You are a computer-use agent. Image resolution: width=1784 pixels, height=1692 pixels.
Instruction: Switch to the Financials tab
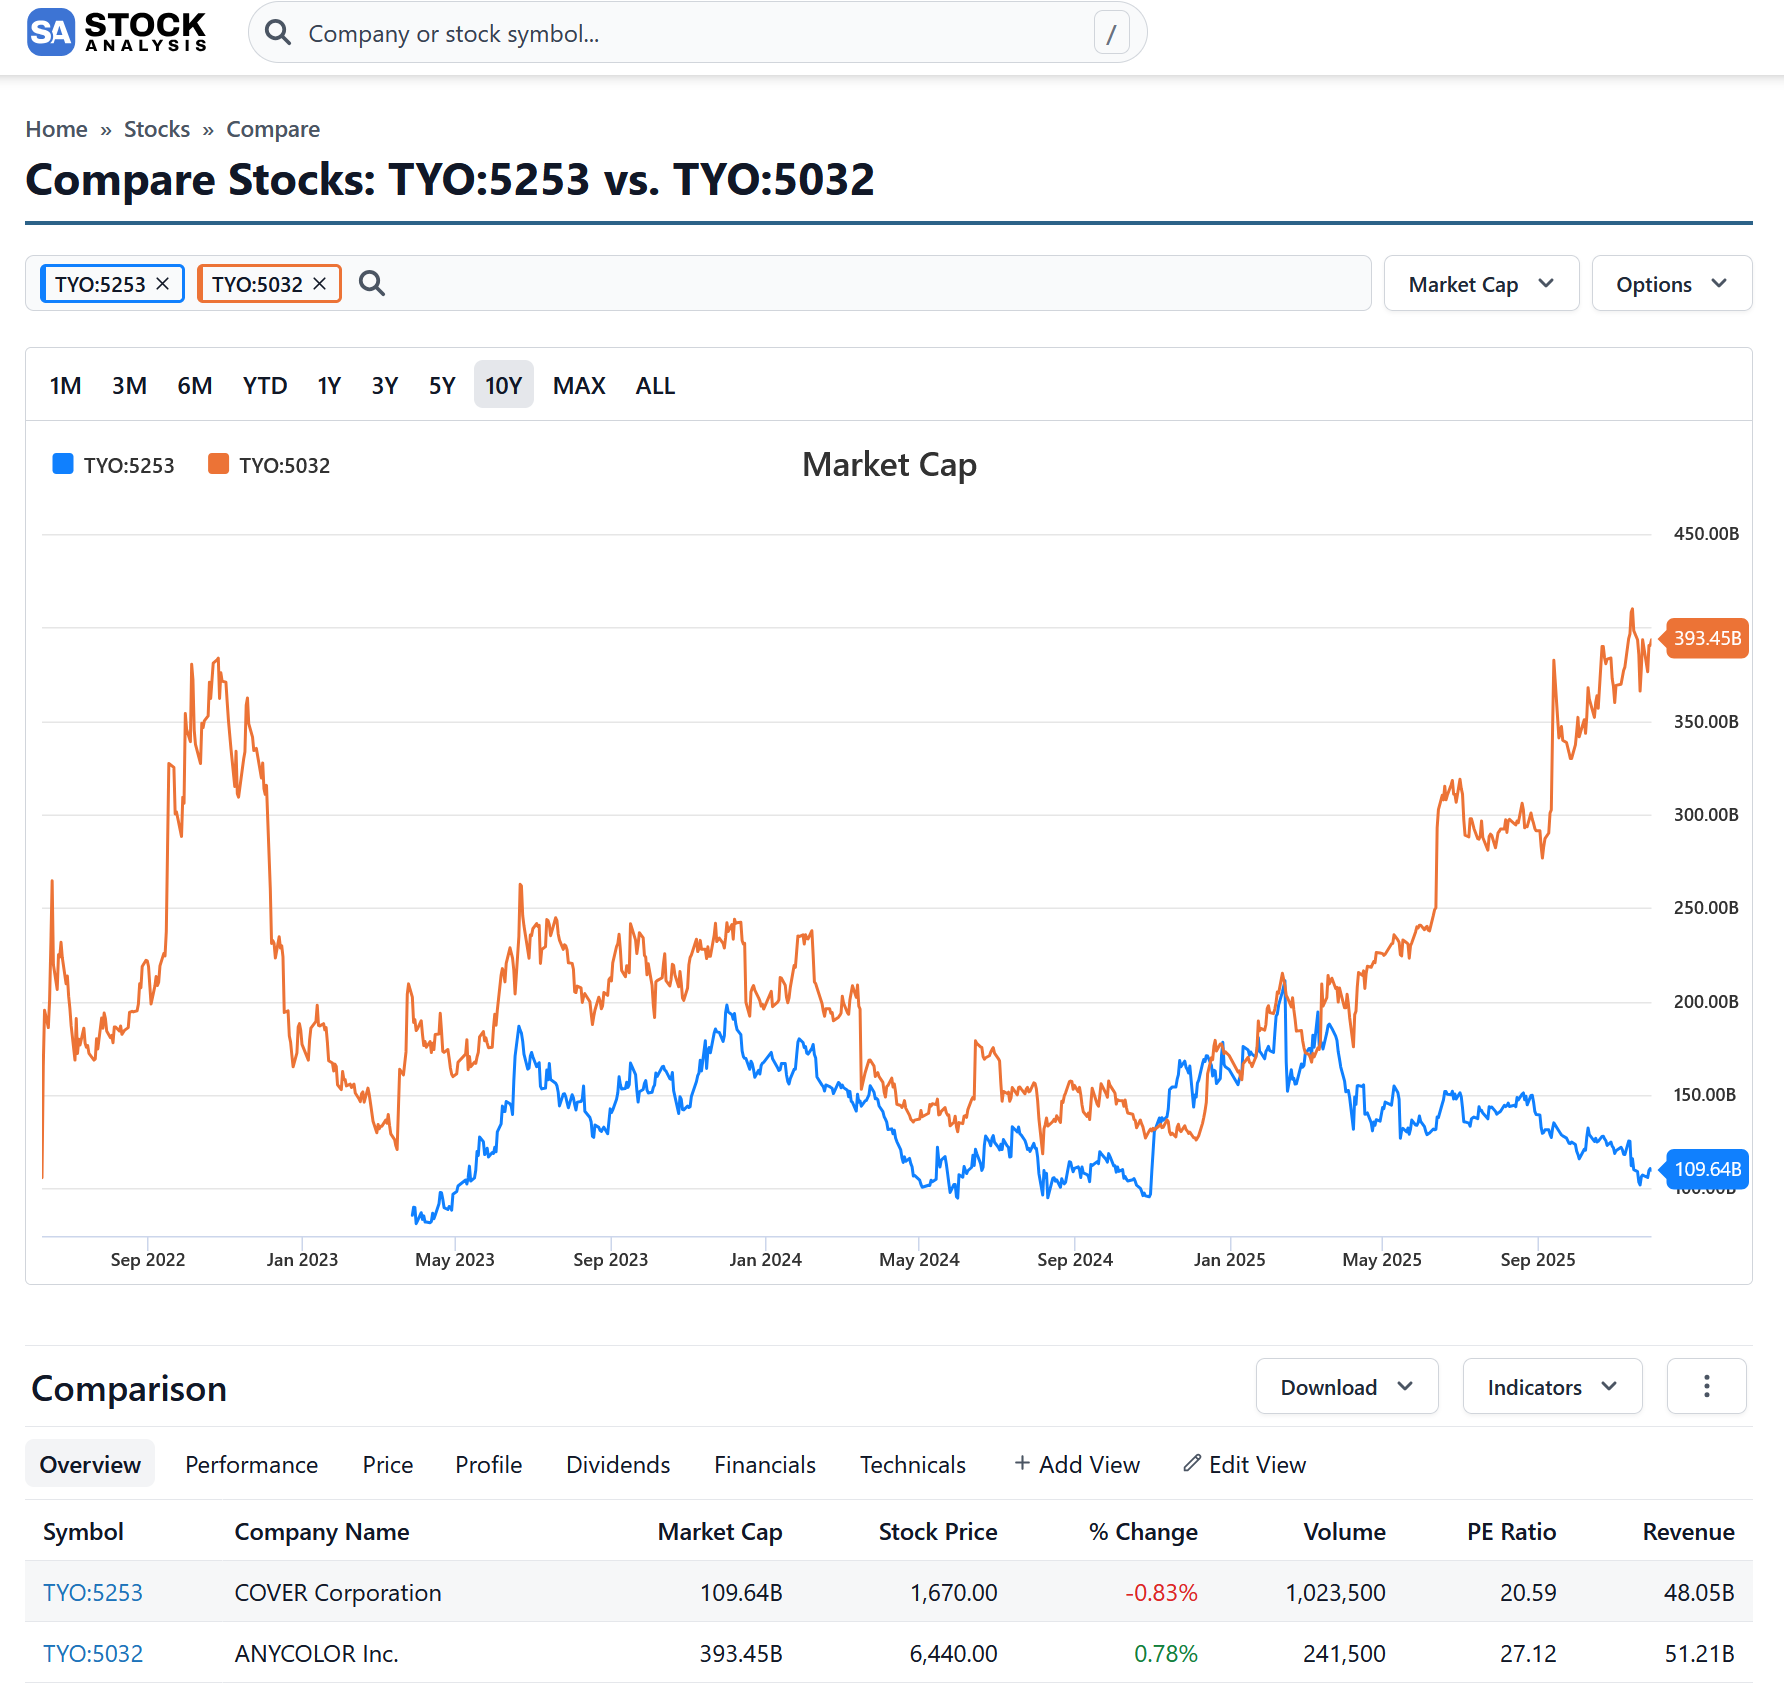click(765, 1464)
